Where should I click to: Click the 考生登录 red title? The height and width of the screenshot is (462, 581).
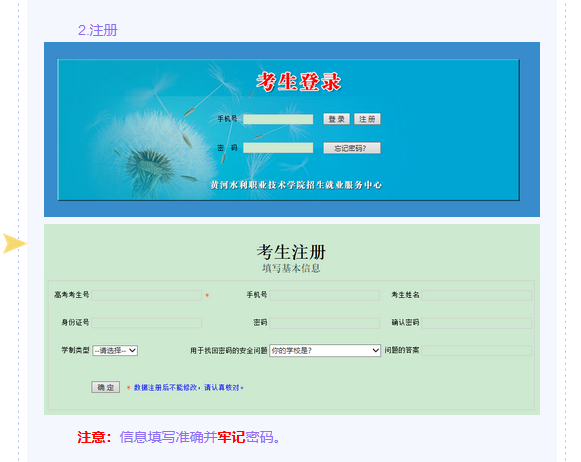point(299,82)
